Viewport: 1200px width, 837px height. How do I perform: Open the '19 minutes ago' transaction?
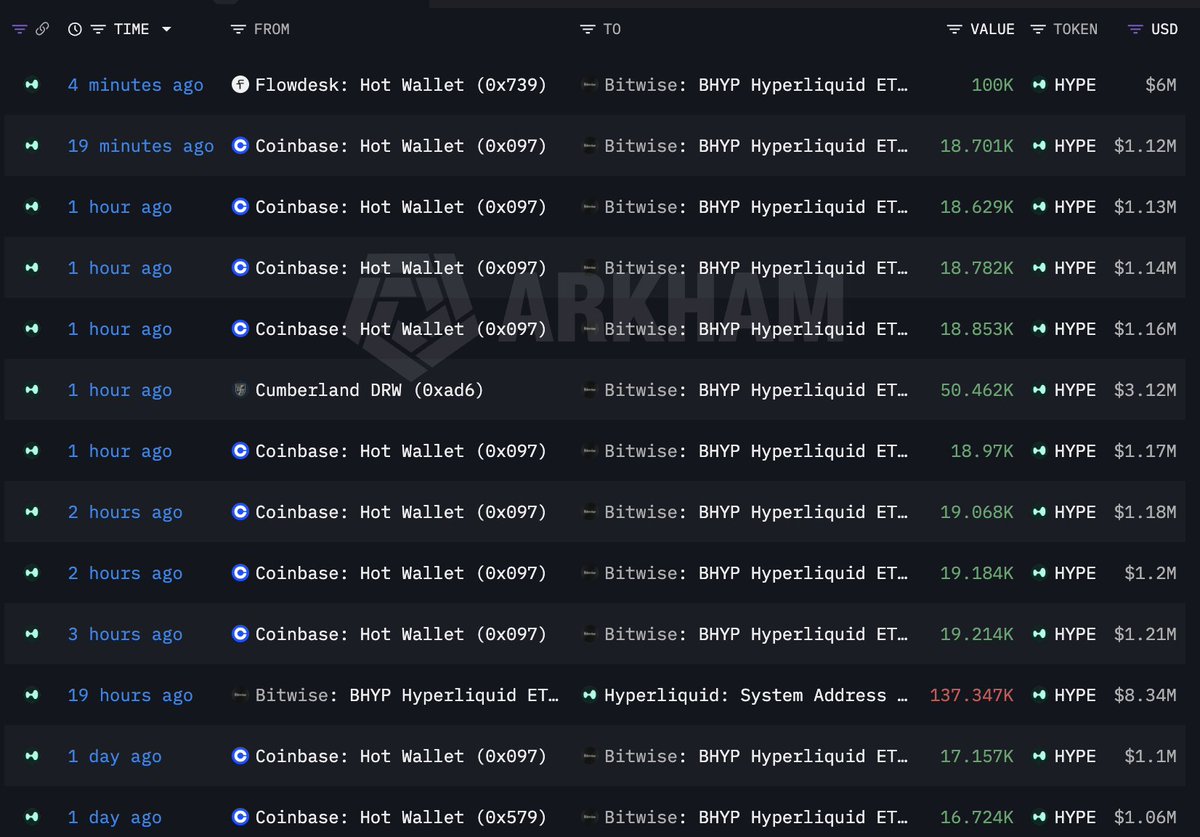[x=141, y=146]
